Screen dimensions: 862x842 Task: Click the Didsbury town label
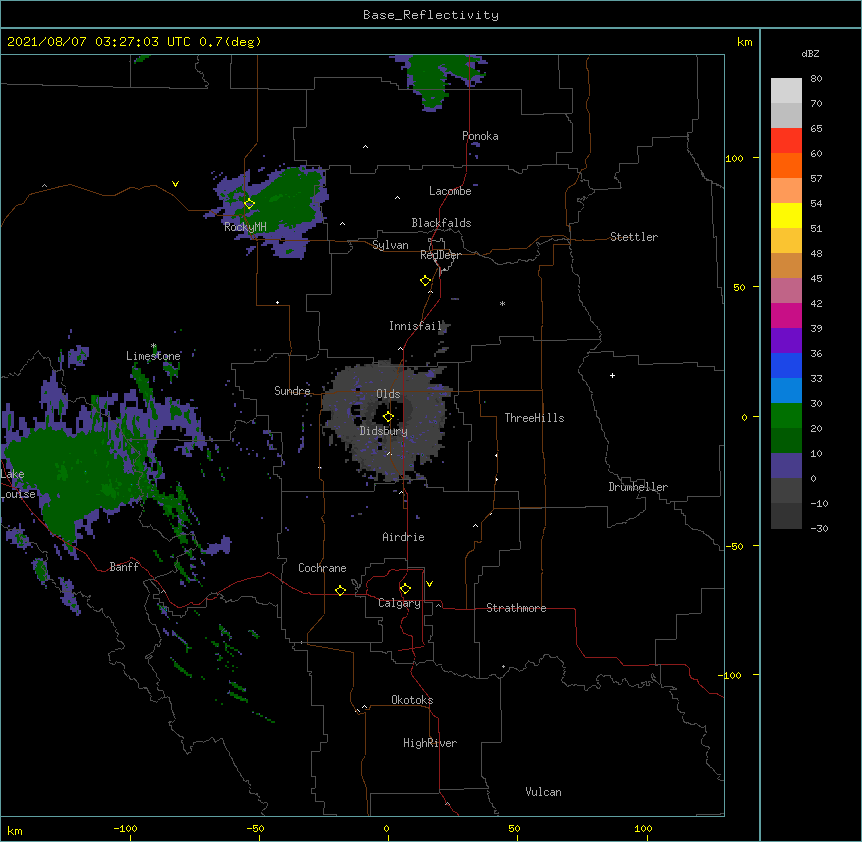click(384, 431)
